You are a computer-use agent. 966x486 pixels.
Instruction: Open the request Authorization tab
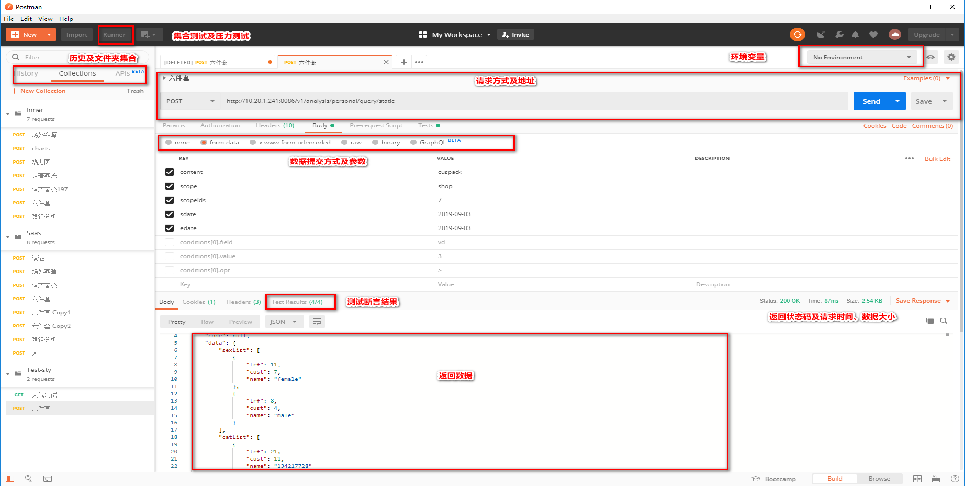pyautogui.click(x=220, y=125)
